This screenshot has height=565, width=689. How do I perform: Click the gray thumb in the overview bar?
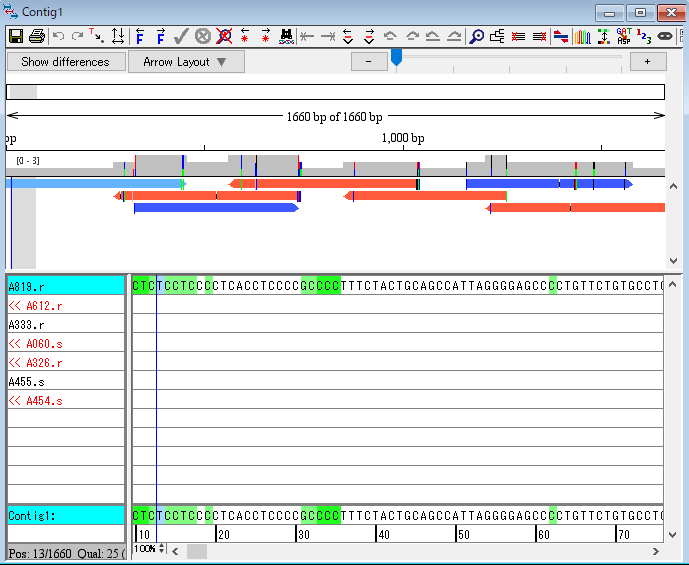[x=23, y=92]
